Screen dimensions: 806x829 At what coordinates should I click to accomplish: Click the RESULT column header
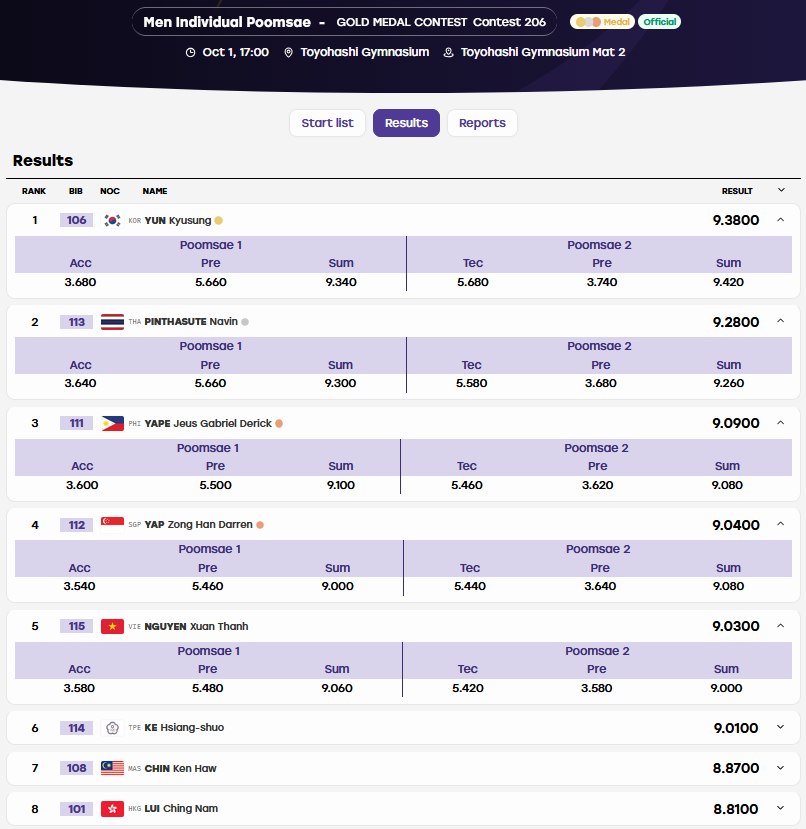click(737, 191)
